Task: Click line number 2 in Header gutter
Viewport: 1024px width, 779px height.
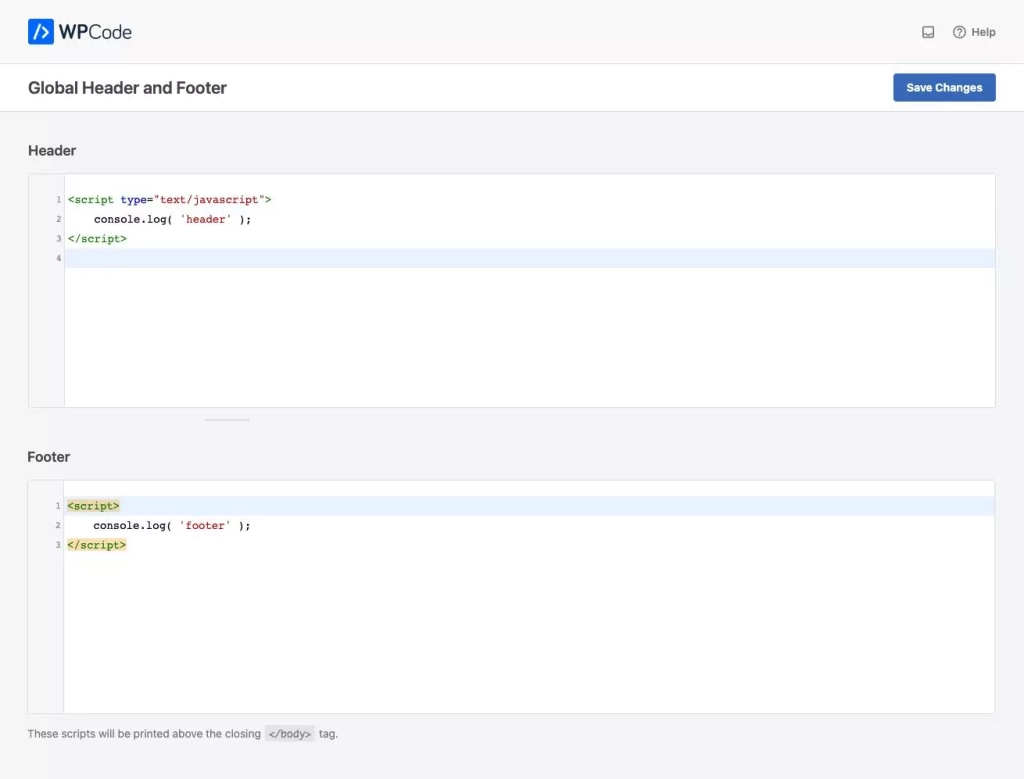Action: coord(58,219)
